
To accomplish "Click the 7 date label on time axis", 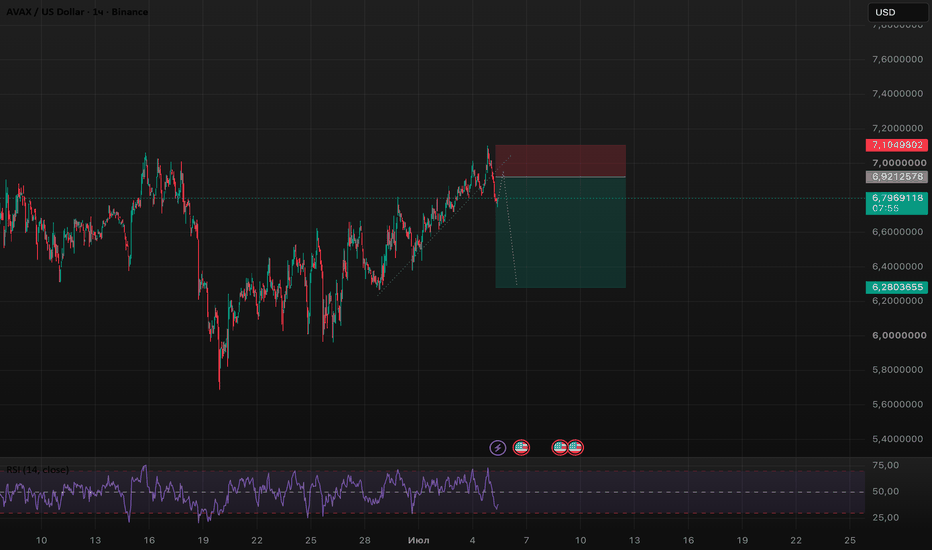I will [x=526, y=540].
